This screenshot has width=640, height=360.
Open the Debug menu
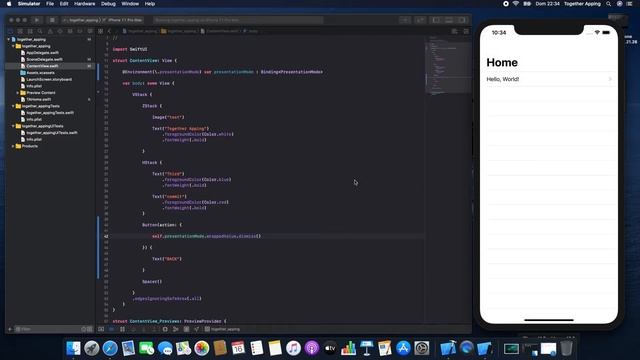[108, 4]
